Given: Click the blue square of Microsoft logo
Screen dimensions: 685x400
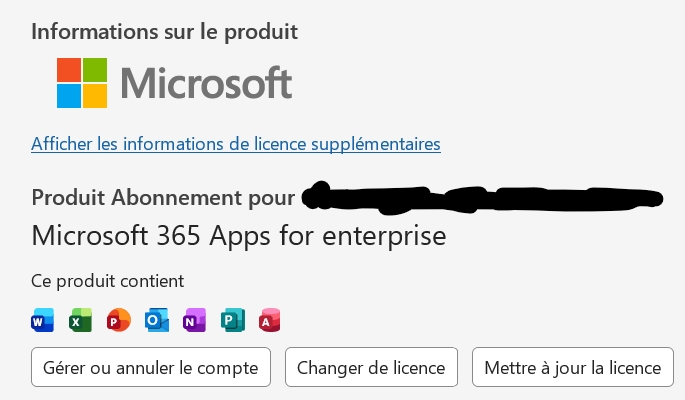Looking at the screenshot, I should [x=68, y=95].
